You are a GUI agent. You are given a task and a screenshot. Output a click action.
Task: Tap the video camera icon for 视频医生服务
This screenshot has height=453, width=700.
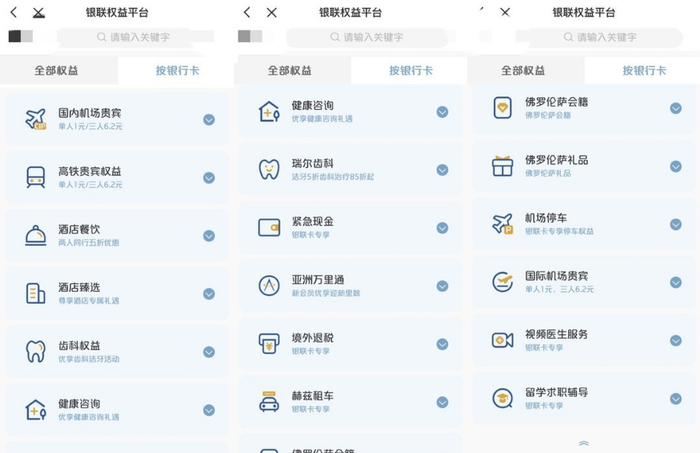(x=503, y=340)
